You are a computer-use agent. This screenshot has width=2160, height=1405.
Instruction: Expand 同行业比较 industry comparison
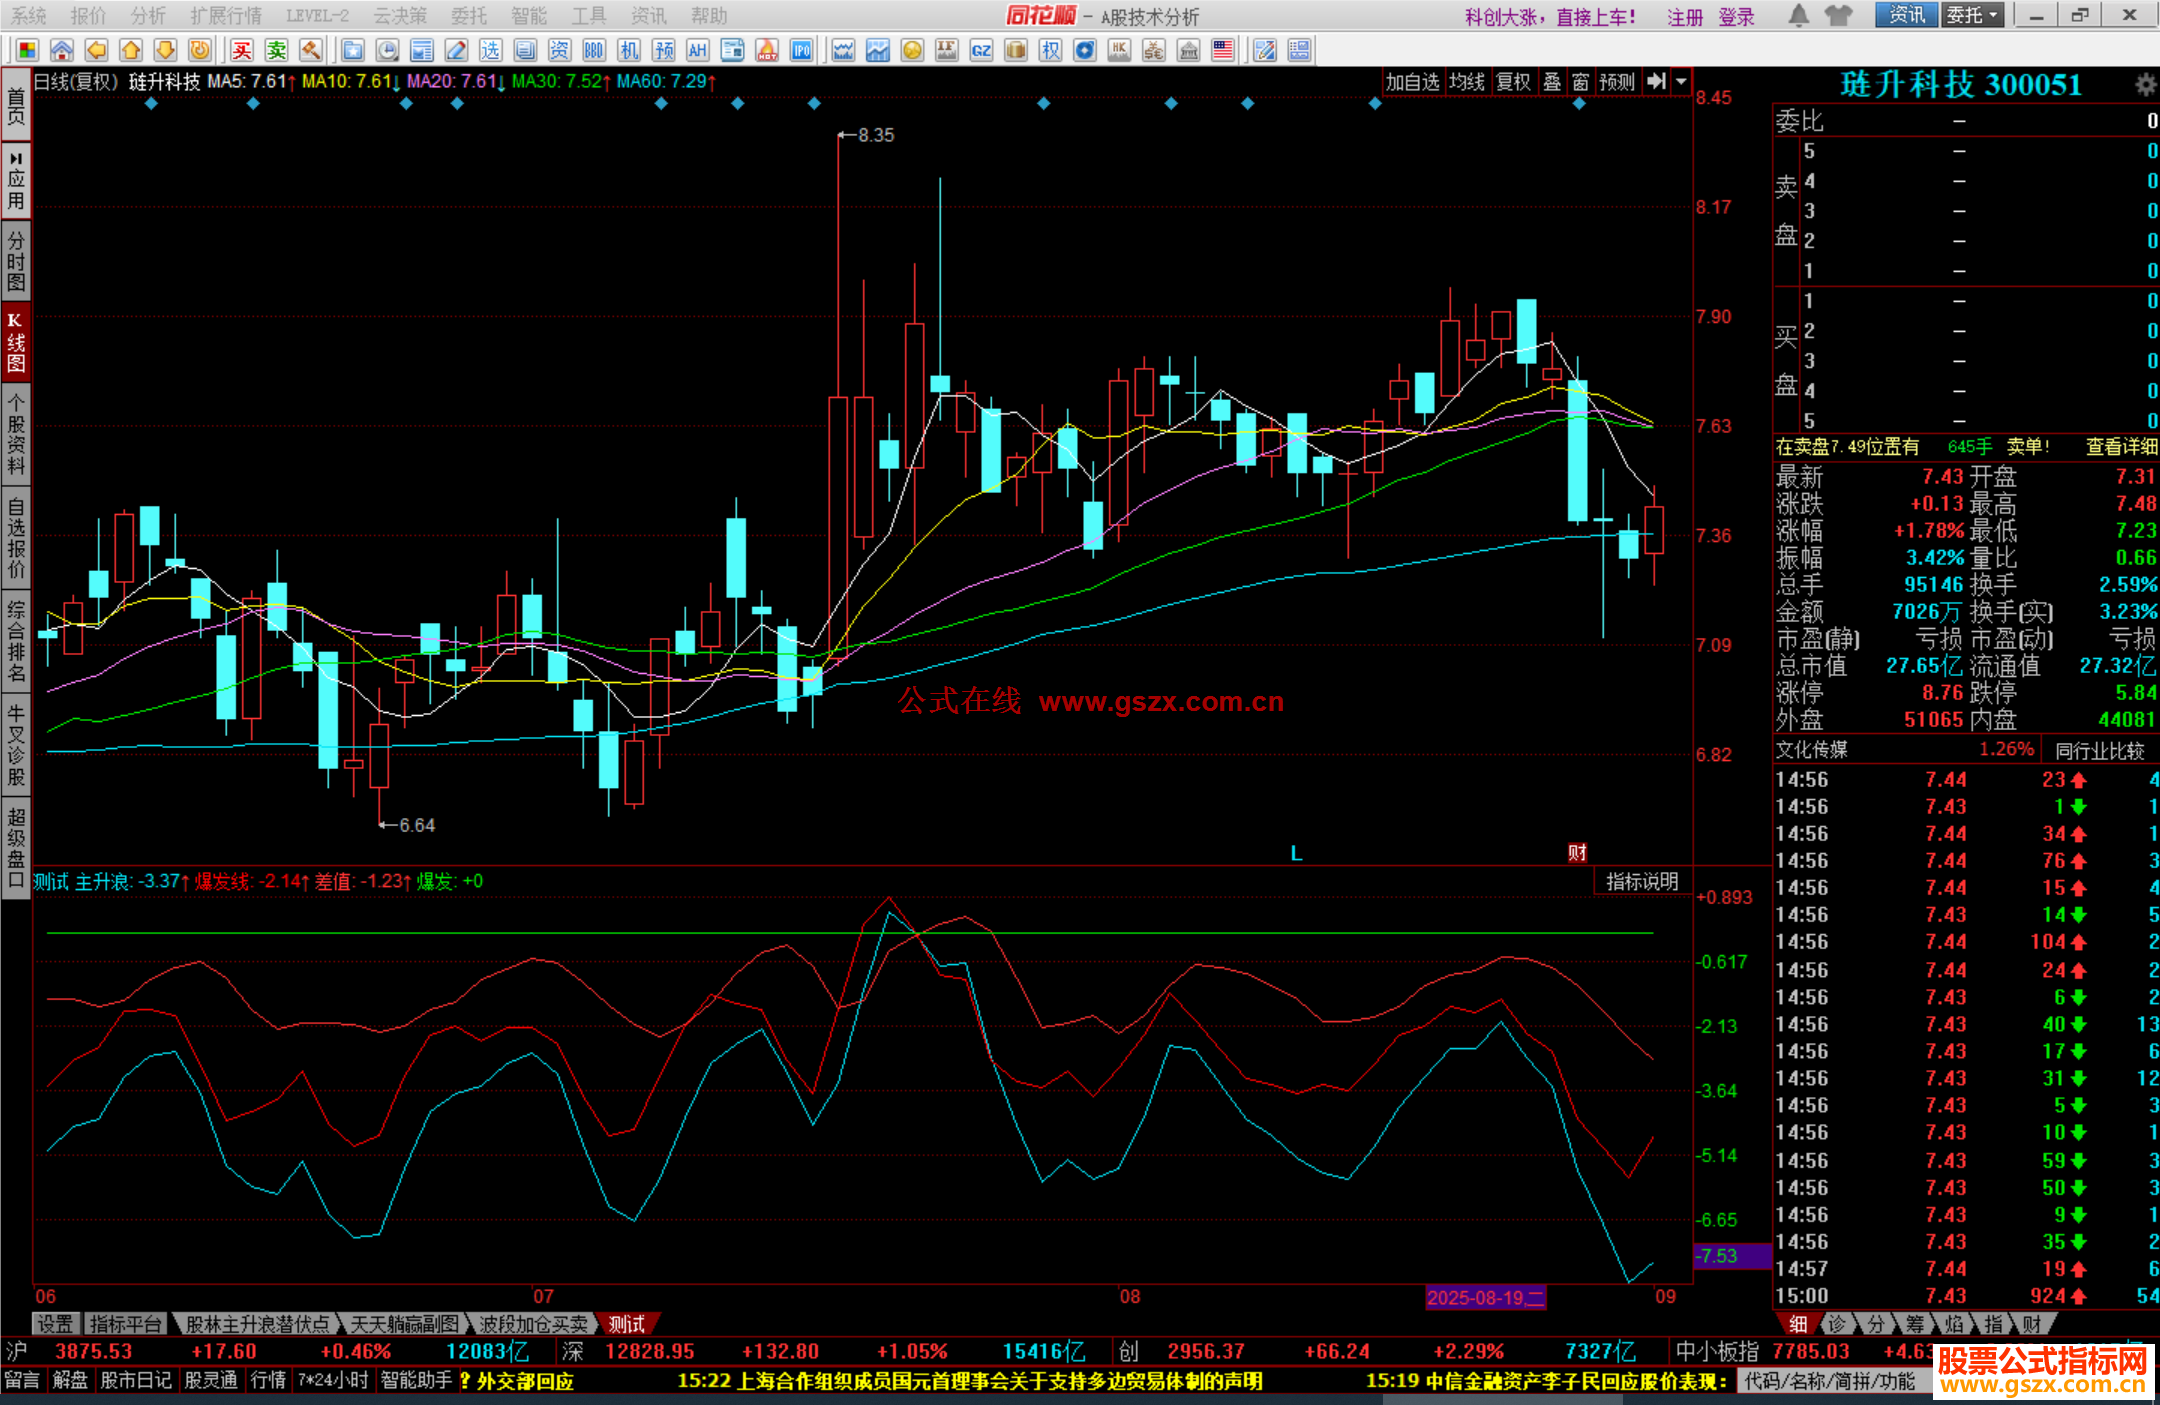(2099, 750)
